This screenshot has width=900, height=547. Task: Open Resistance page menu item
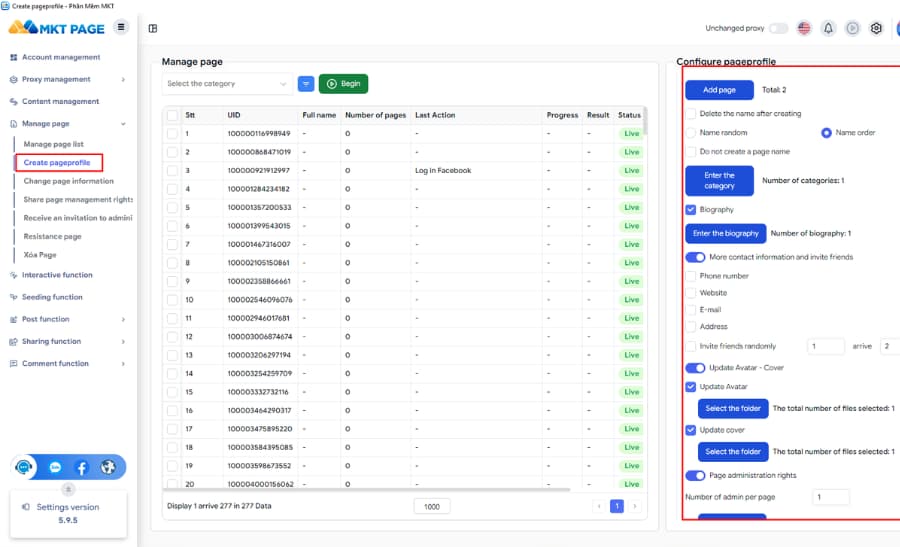pos(52,236)
